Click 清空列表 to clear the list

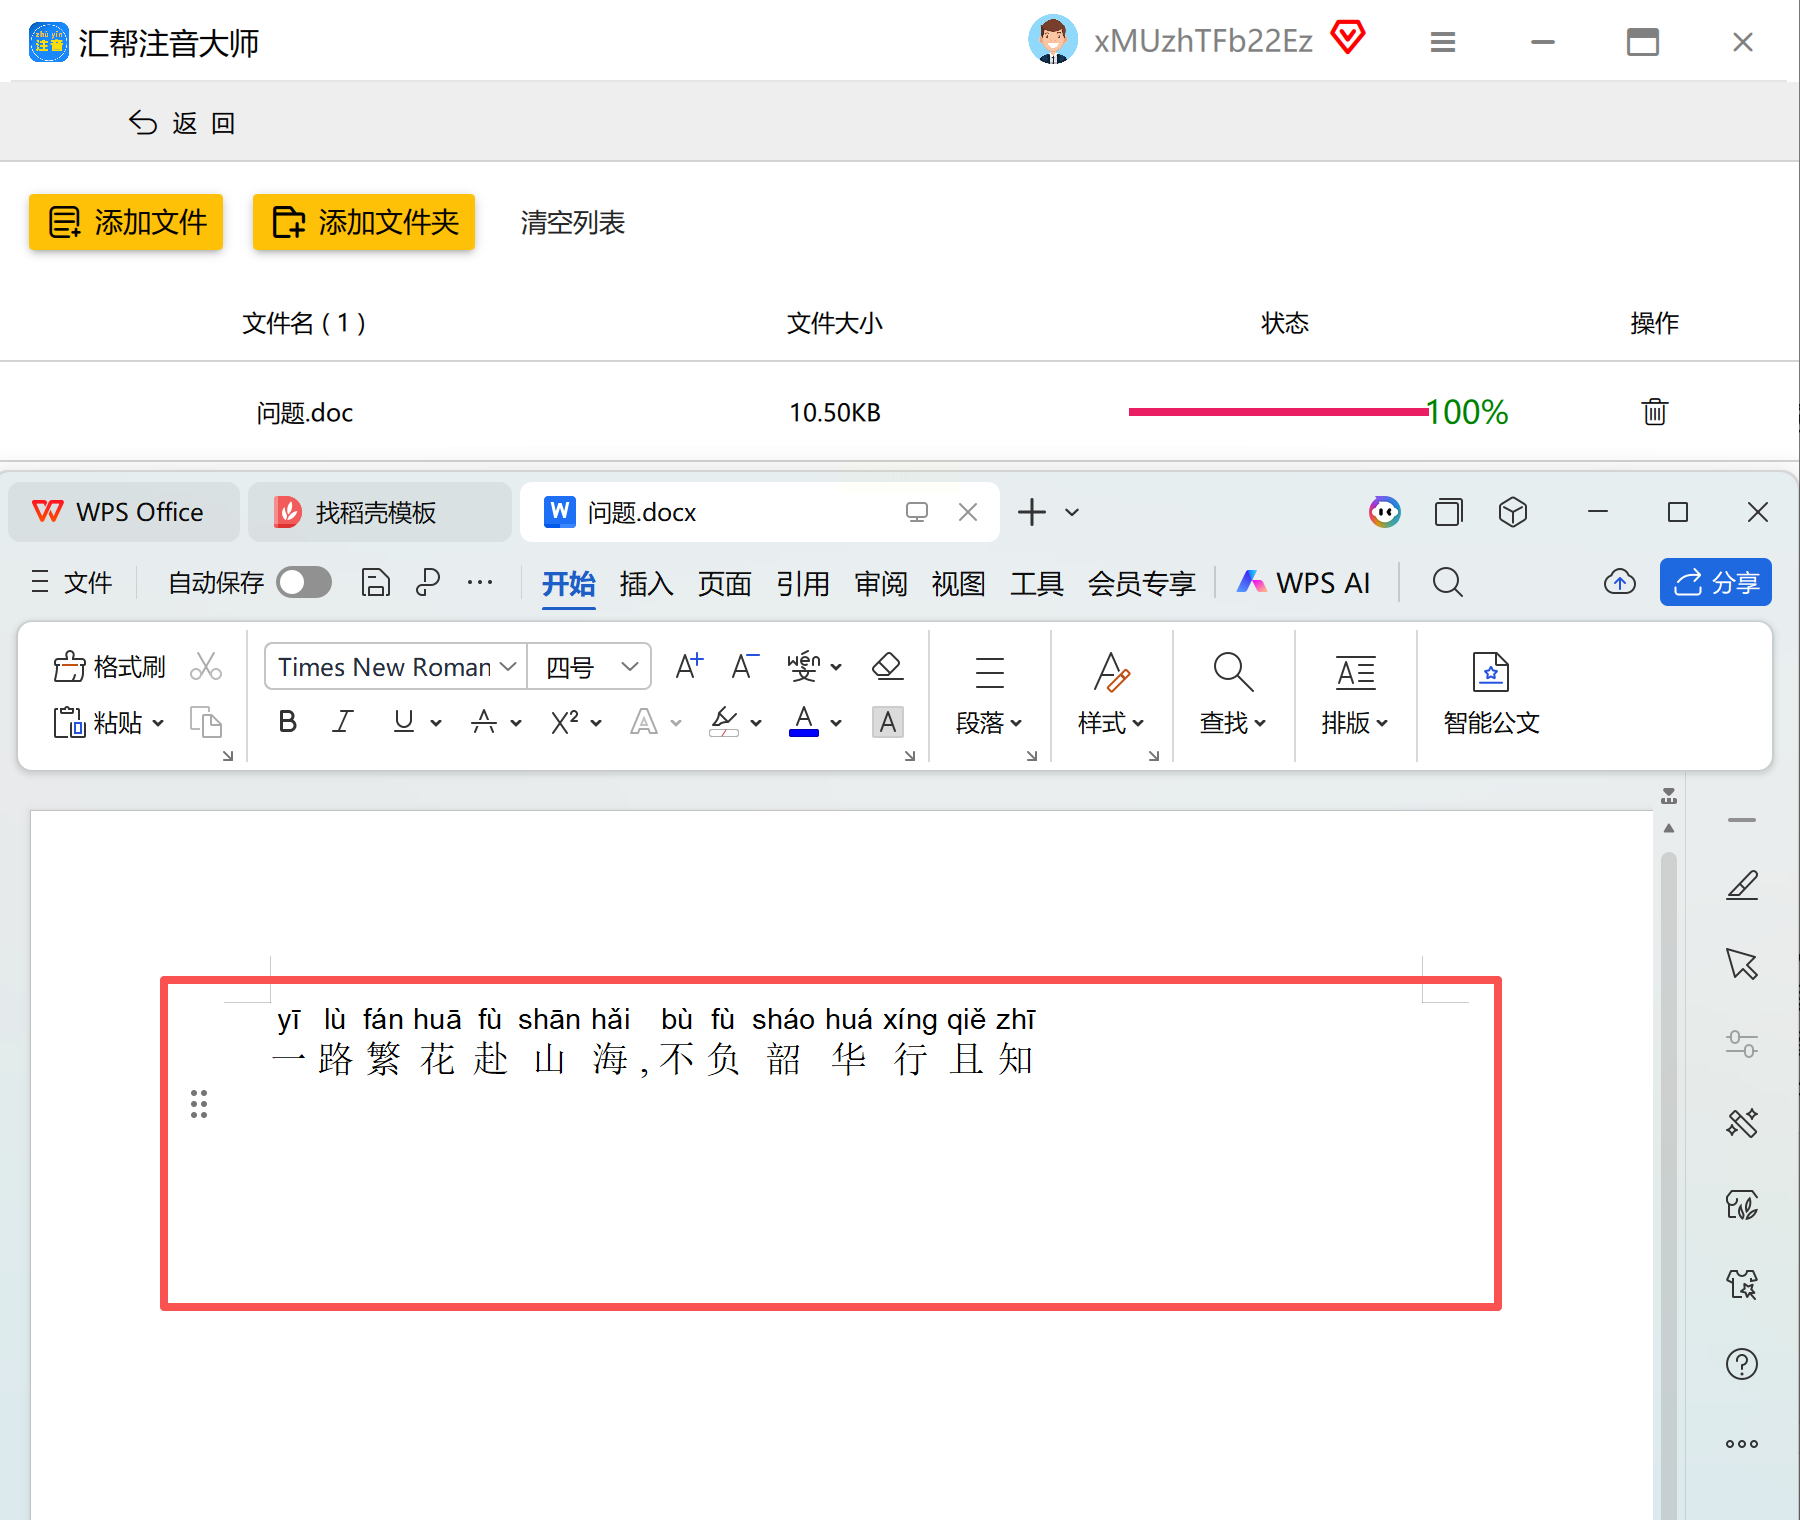tap(572, 222)
